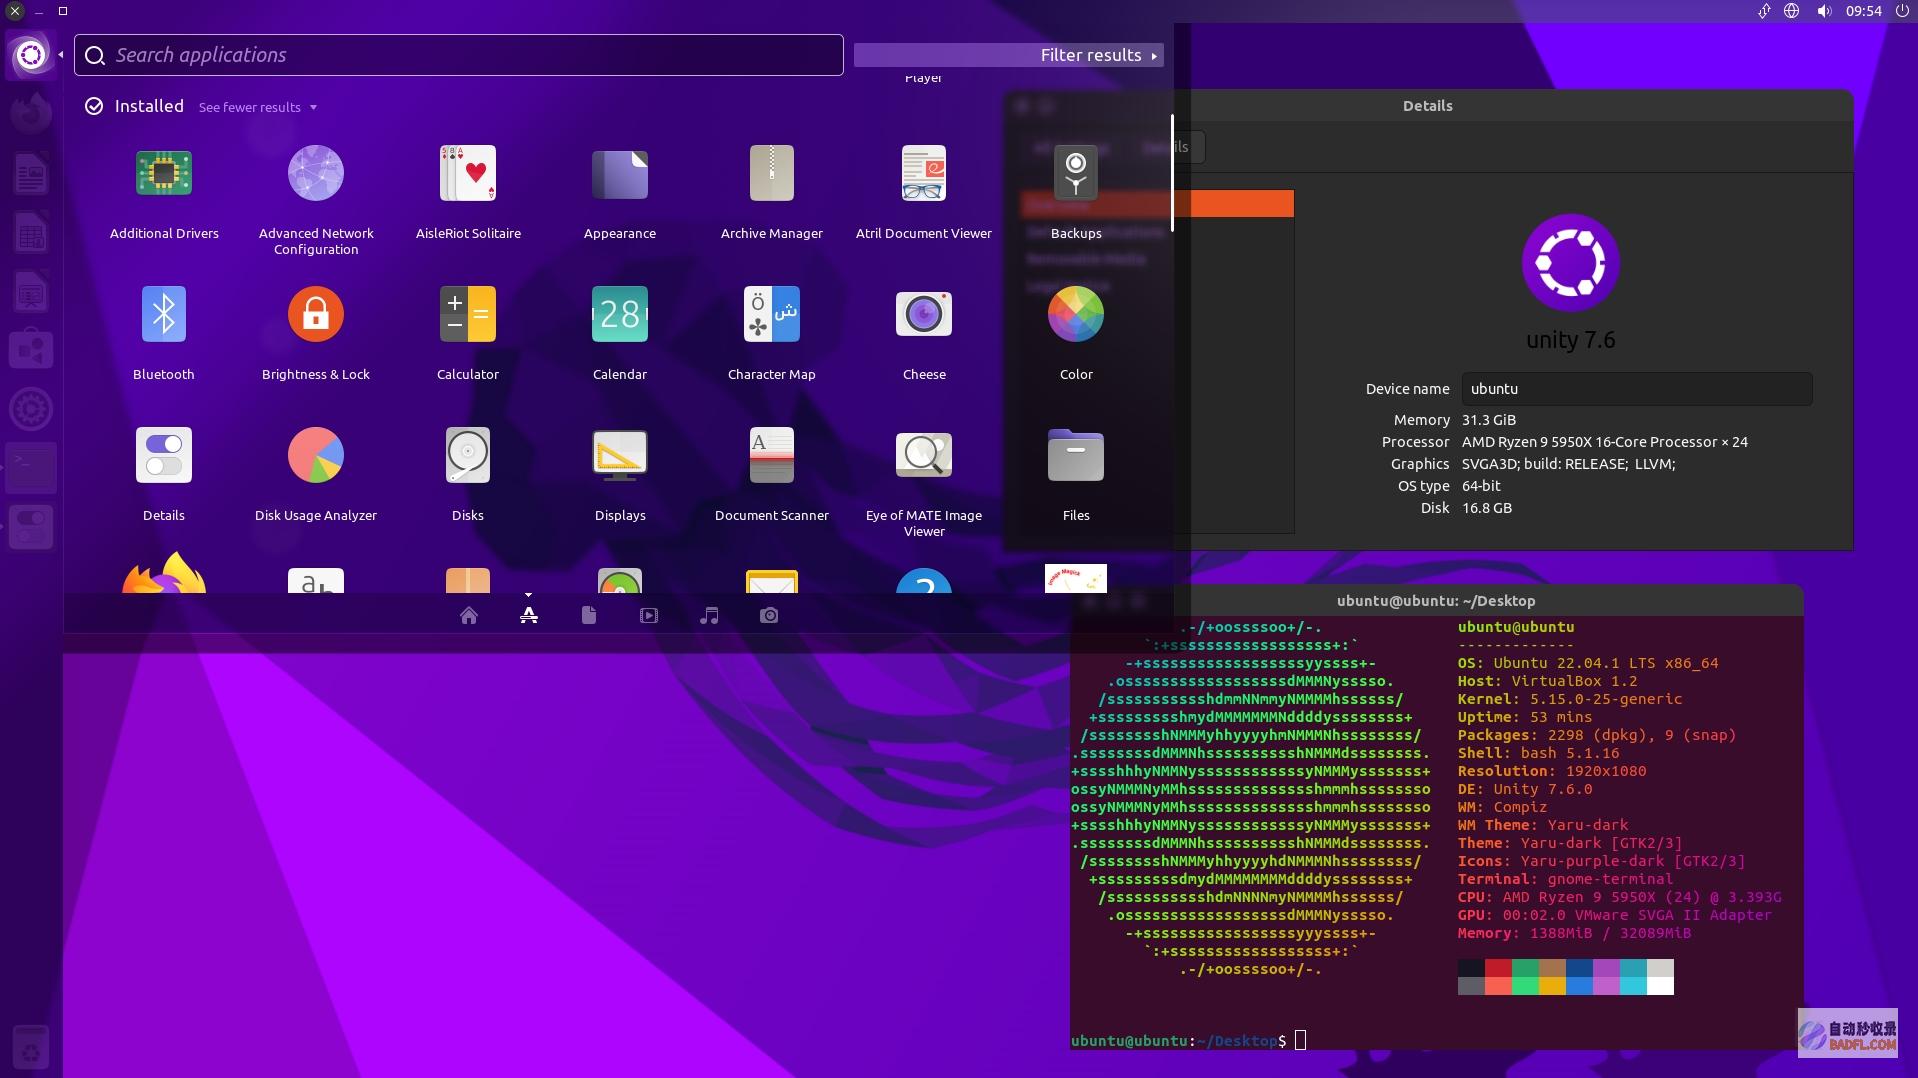The height and width of the screenshot is (1078, 1918).
Task: Switch to the Home lens
Action: [469, 616]
